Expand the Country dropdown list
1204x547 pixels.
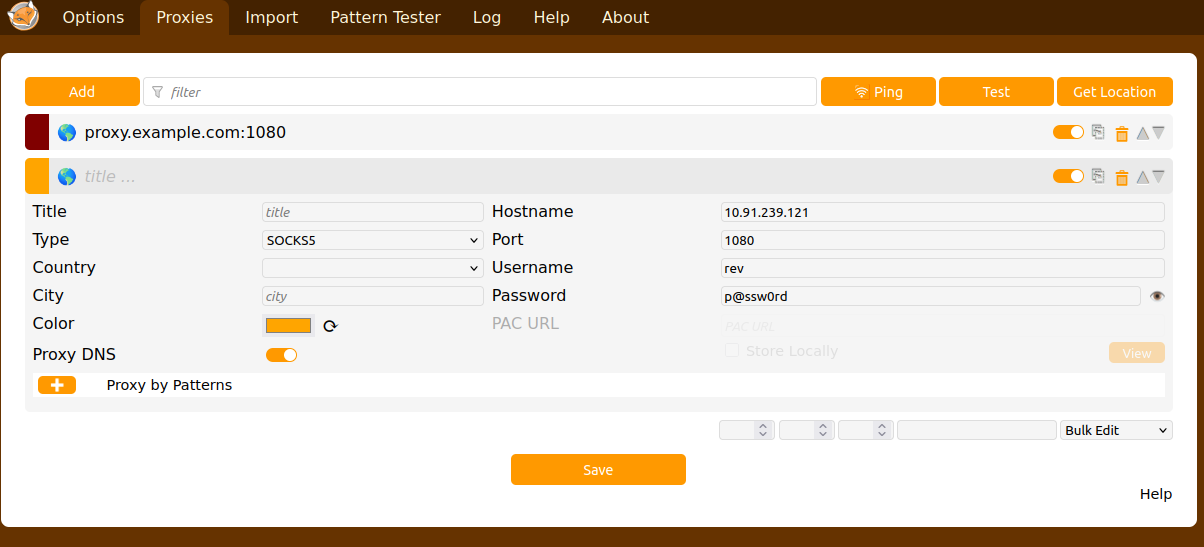click(372, 268)
